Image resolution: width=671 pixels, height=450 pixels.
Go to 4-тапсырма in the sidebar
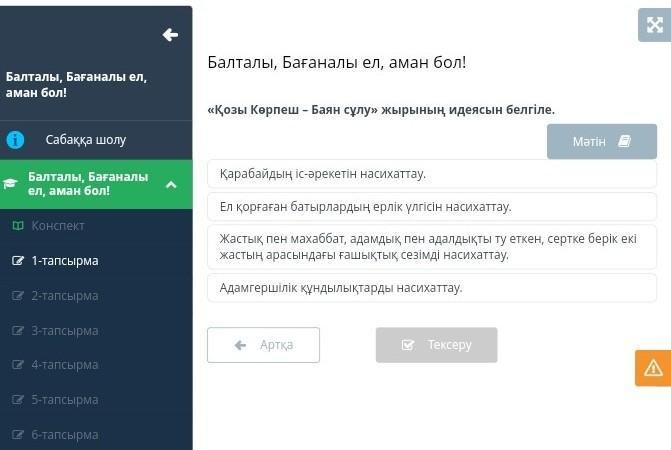coord(64,365)
